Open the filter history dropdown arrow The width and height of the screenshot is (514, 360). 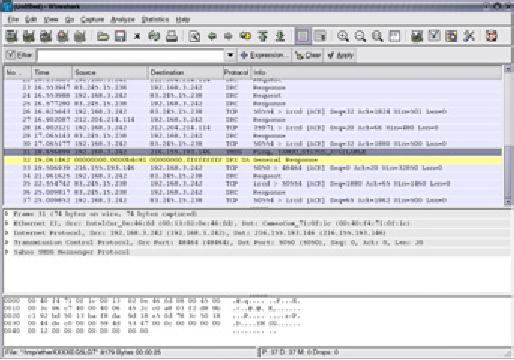pos(230,55)
